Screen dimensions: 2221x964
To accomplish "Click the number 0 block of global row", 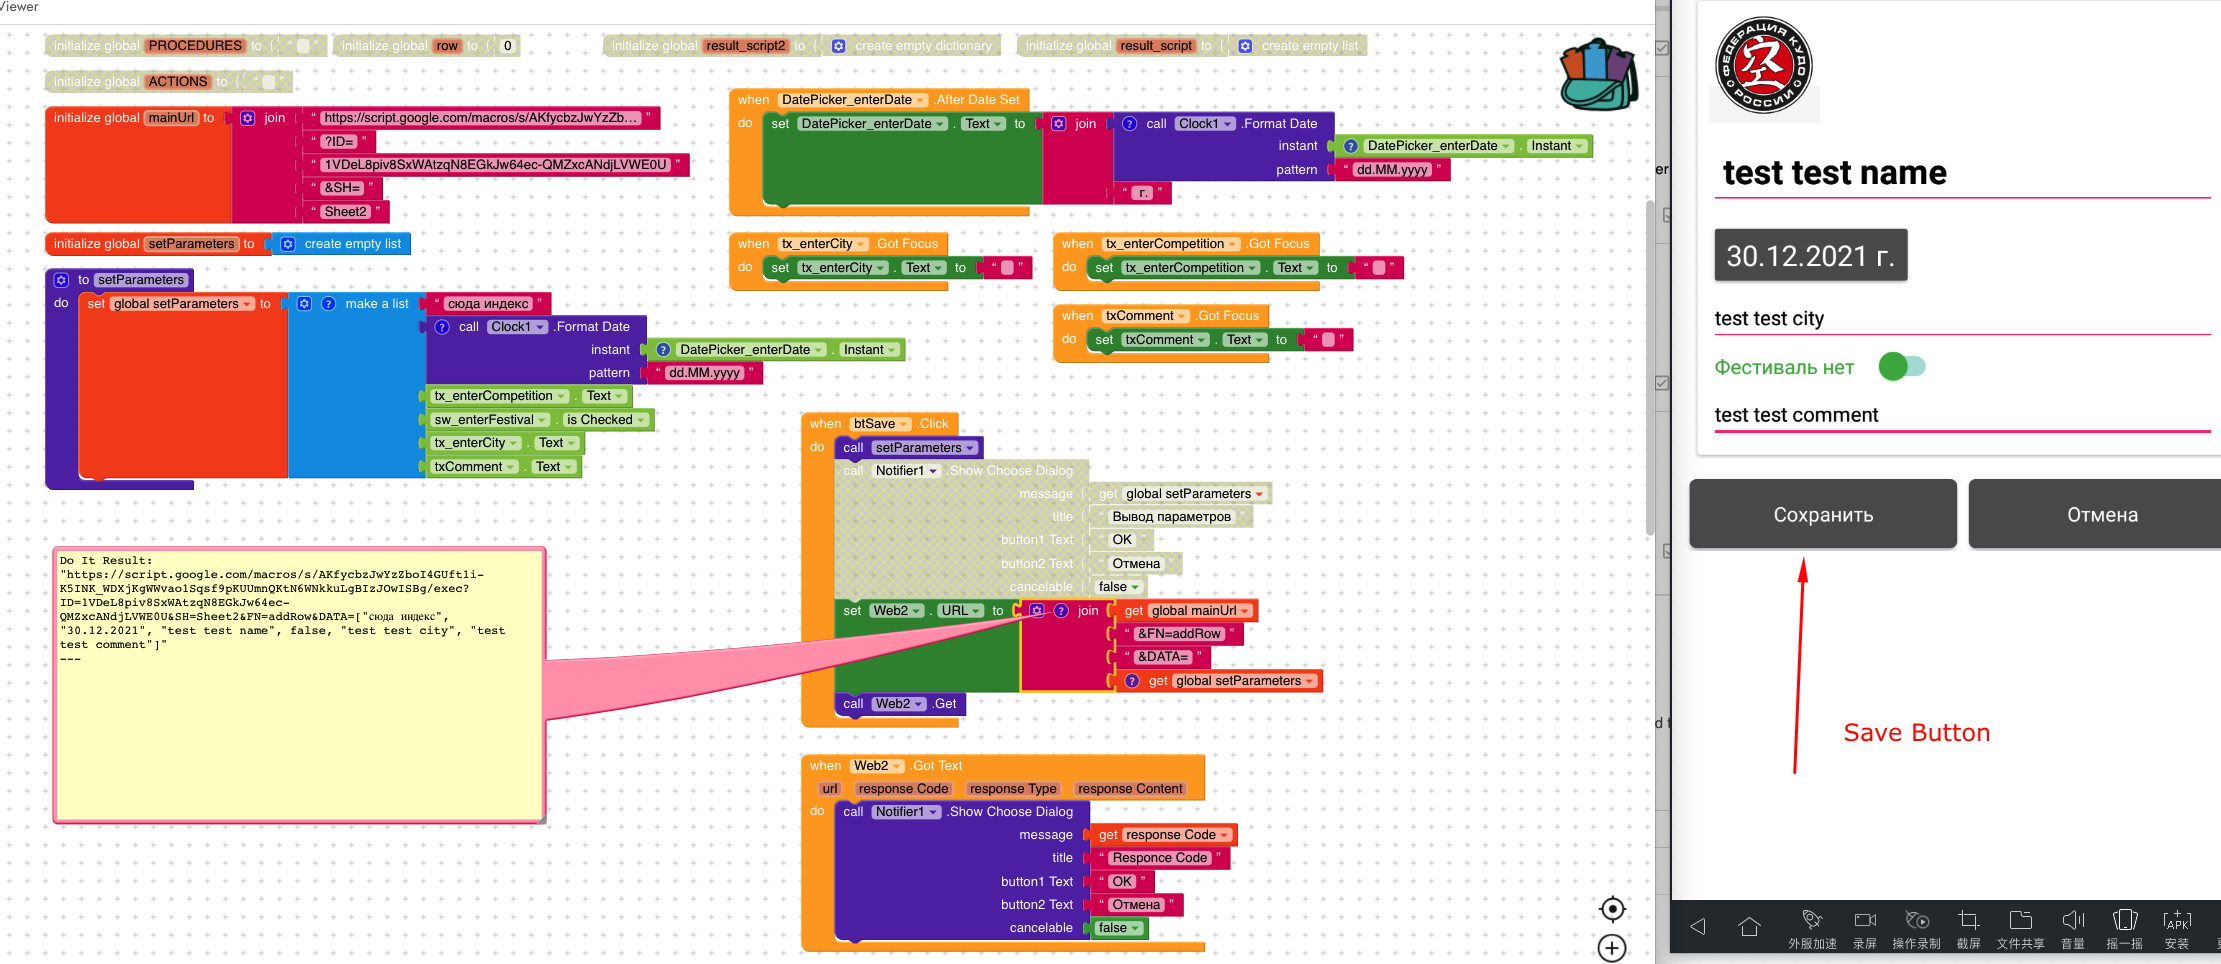I will click(508, 46).
